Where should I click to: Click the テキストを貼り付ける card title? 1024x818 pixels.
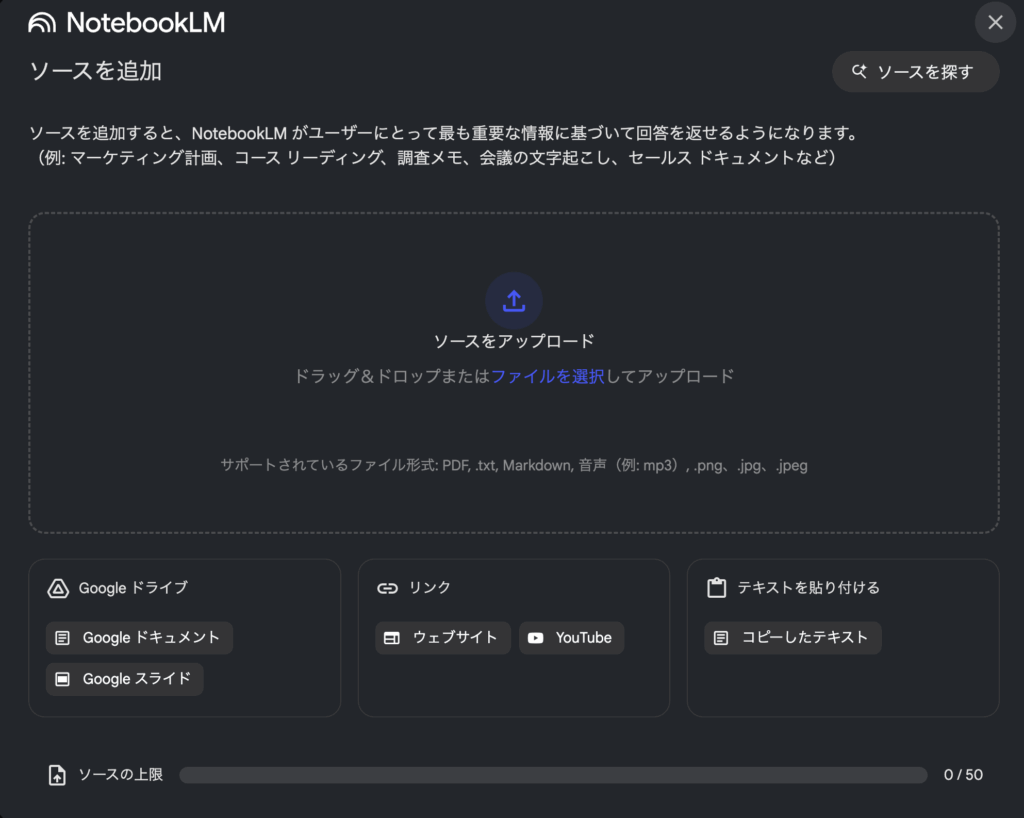tap(808, 588)
